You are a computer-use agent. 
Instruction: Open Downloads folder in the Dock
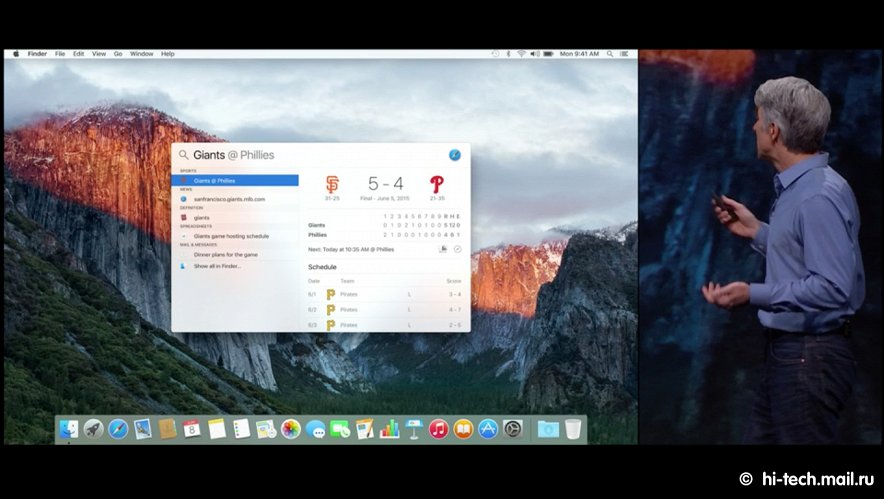point(548,429)
